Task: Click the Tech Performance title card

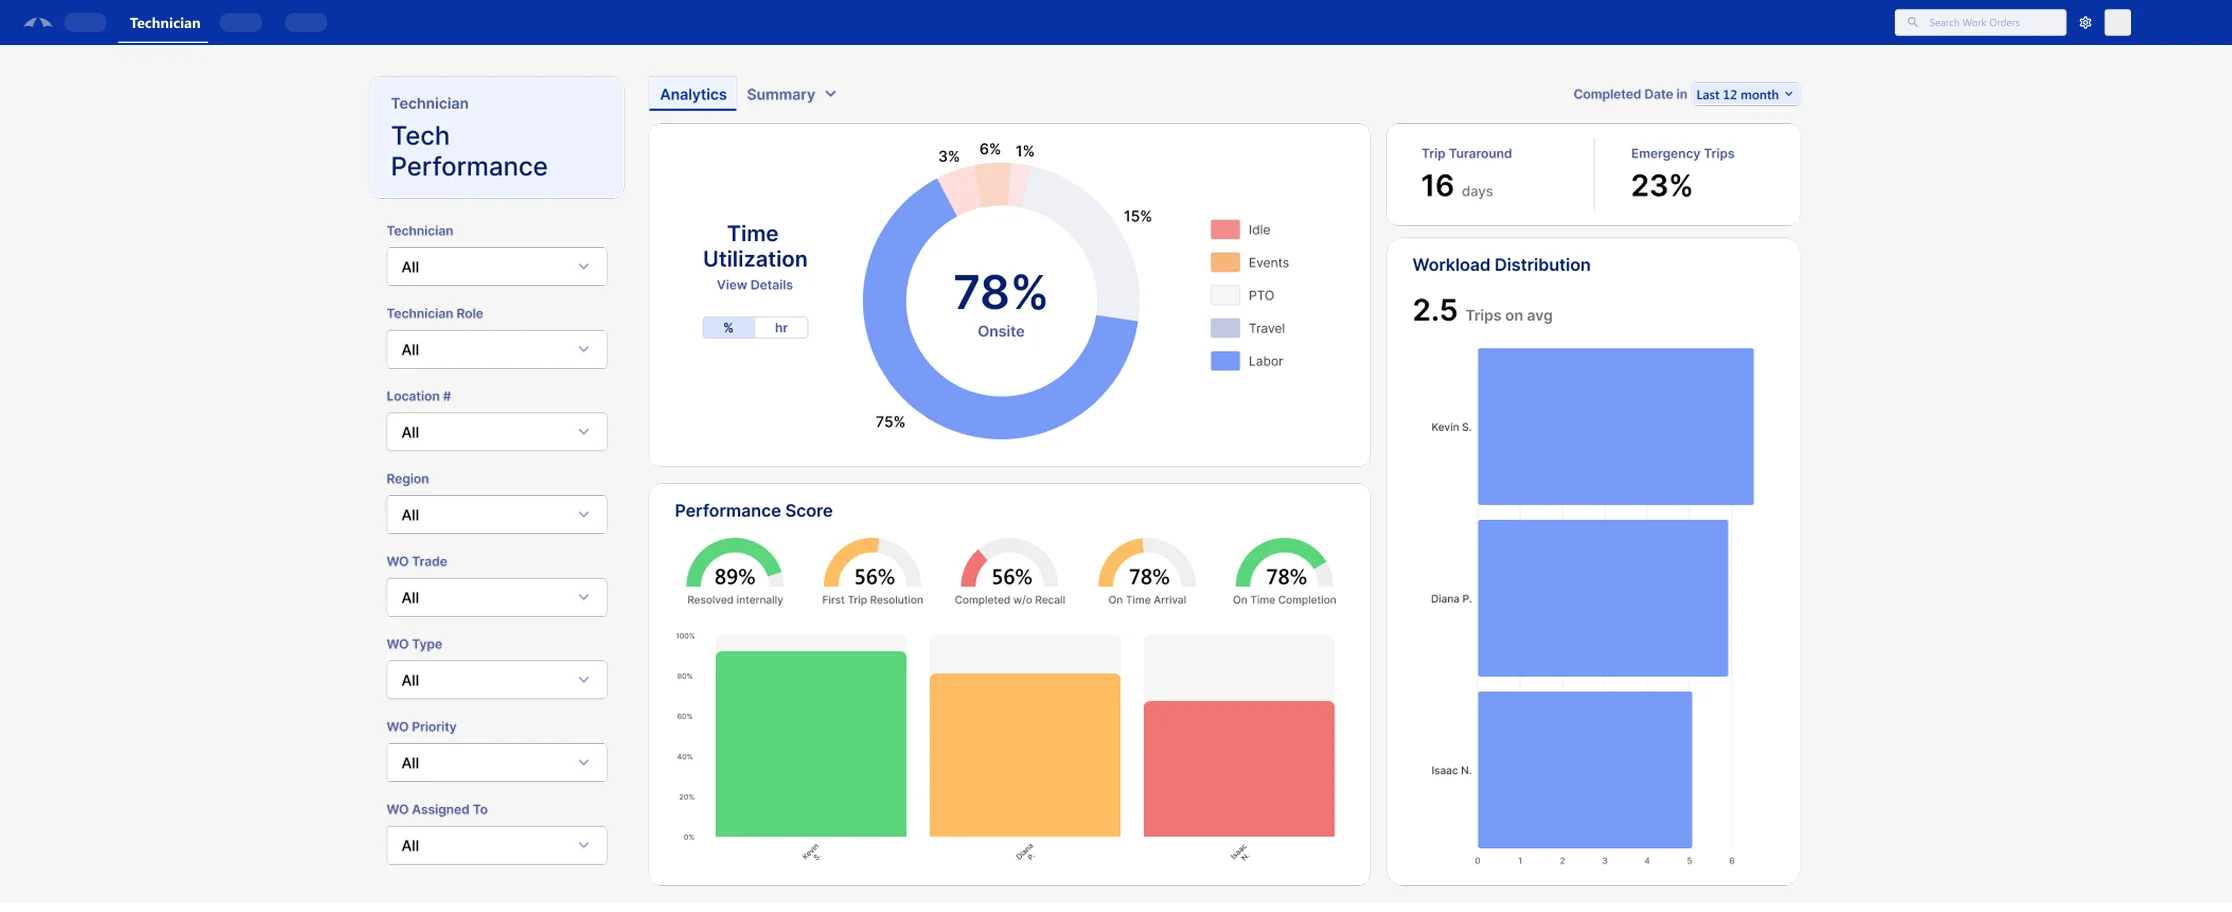Action: point(497,137)
